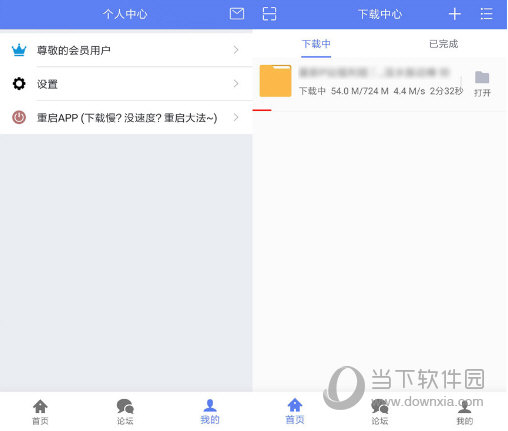The width and height of the screenshot is (508, 431).
Task: Expand the 设置 row chevron
Action: 236,84
